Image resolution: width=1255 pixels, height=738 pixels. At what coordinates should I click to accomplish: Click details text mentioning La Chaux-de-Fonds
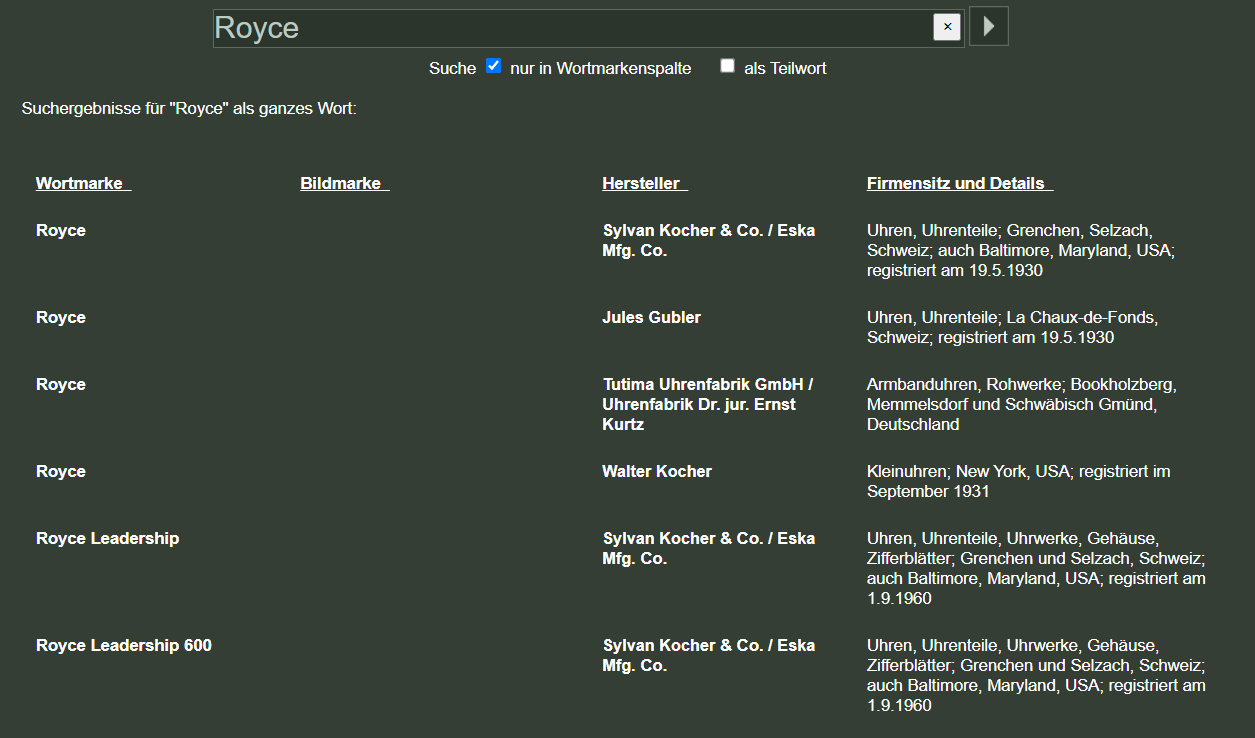pyautogui.click(x=1012, y=327)
